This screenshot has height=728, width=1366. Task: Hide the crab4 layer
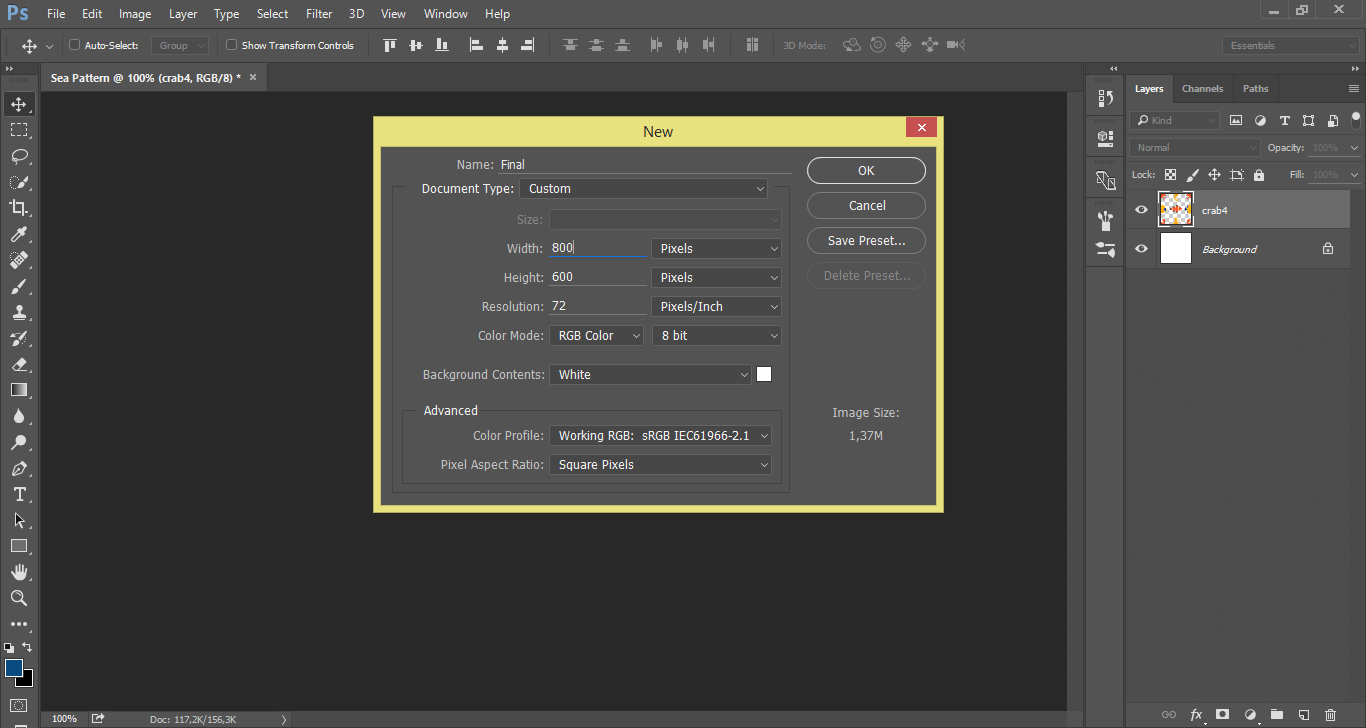(x=1141, y=209)
